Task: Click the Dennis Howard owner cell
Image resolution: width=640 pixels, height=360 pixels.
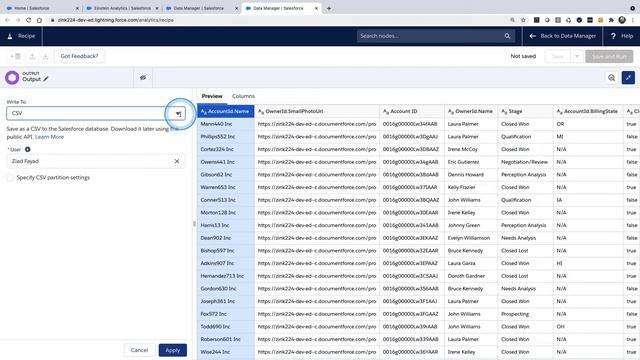Action: (x=471, y=174)
